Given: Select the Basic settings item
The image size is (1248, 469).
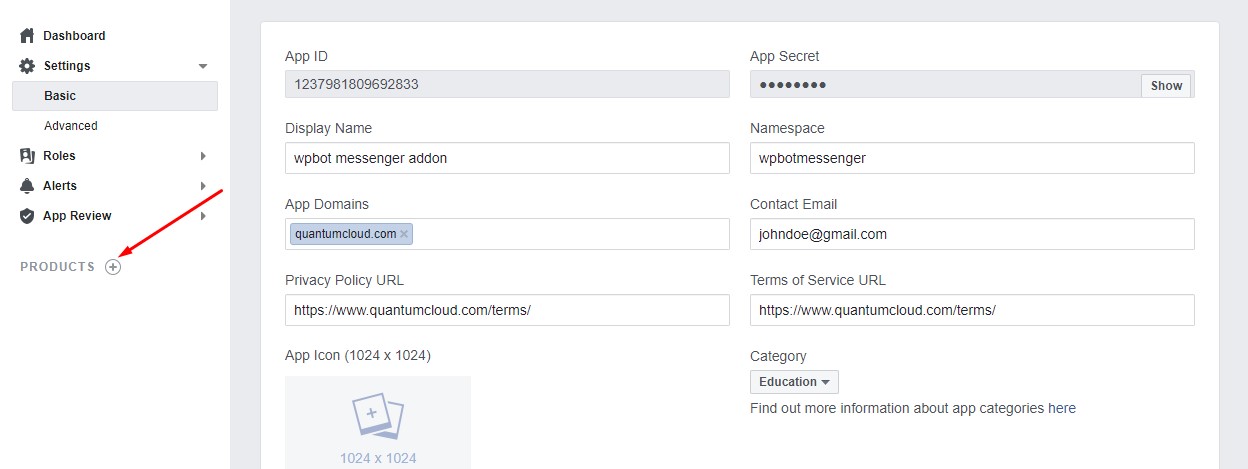Looking at the screenshot, I should click(115, 96).
